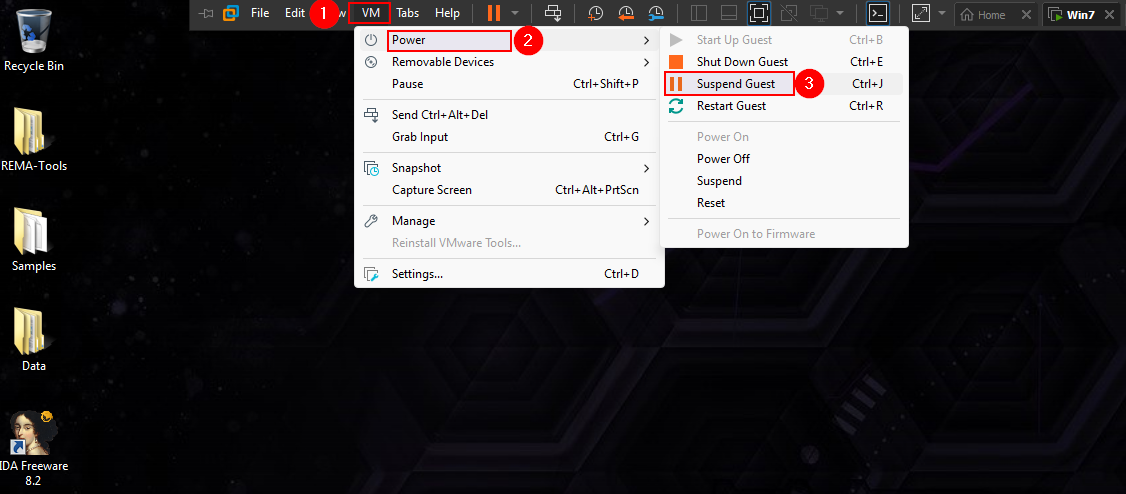Close the Home tab
1126x494 pixels.
[1025, 14]
